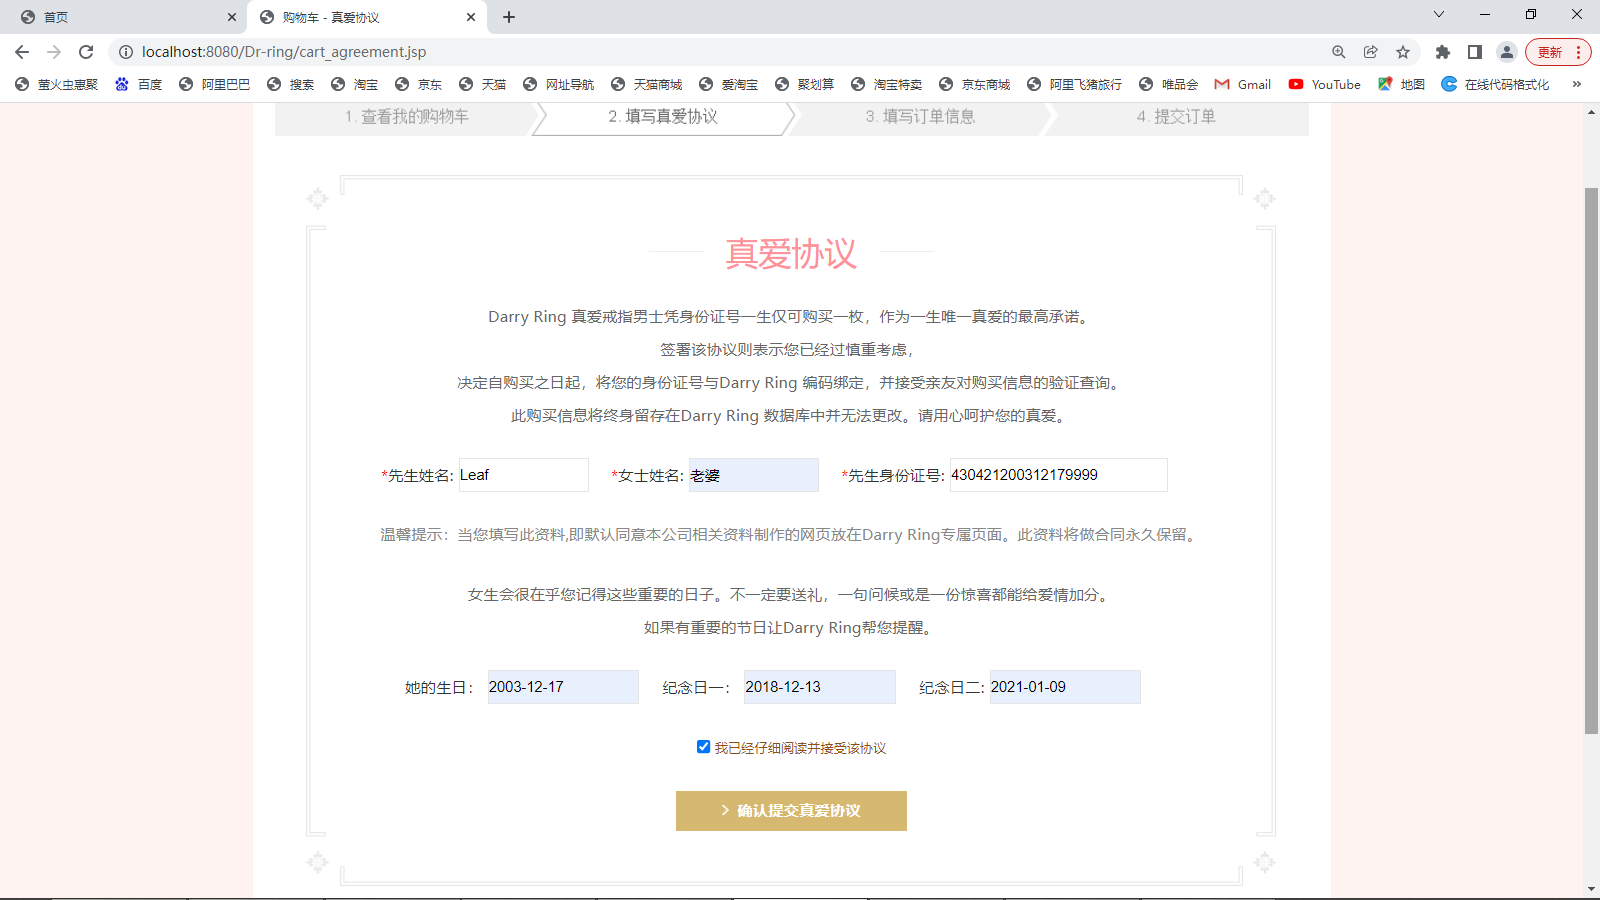This screenshot has width=1600, height=900.
Task: Go to step 1. 查看我的购物车
Action: point(406,117)
